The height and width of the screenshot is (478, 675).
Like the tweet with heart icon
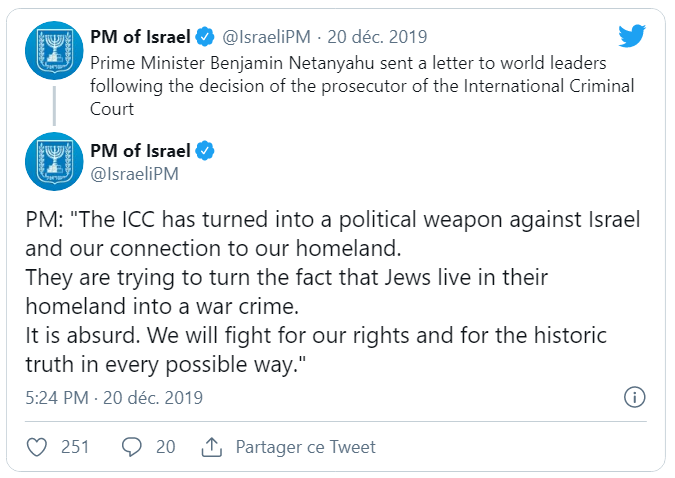click(x=37, y=447)
